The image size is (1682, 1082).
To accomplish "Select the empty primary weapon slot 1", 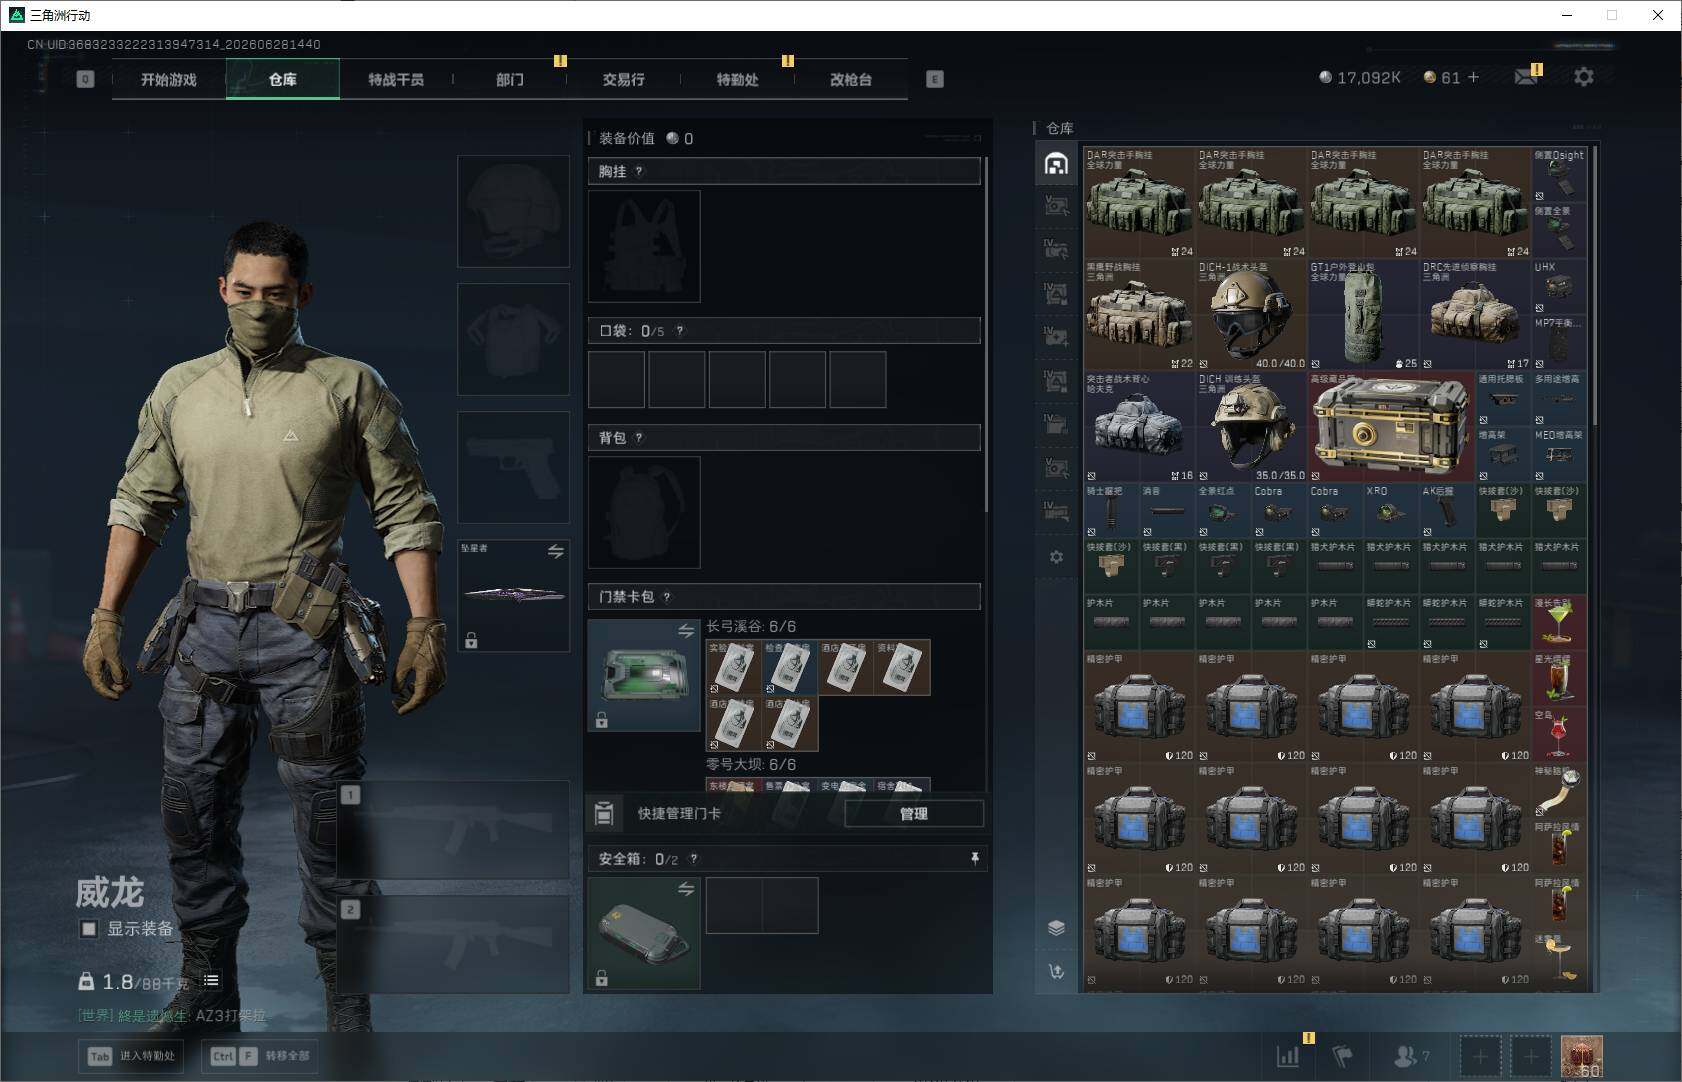I will click(454, 830).
